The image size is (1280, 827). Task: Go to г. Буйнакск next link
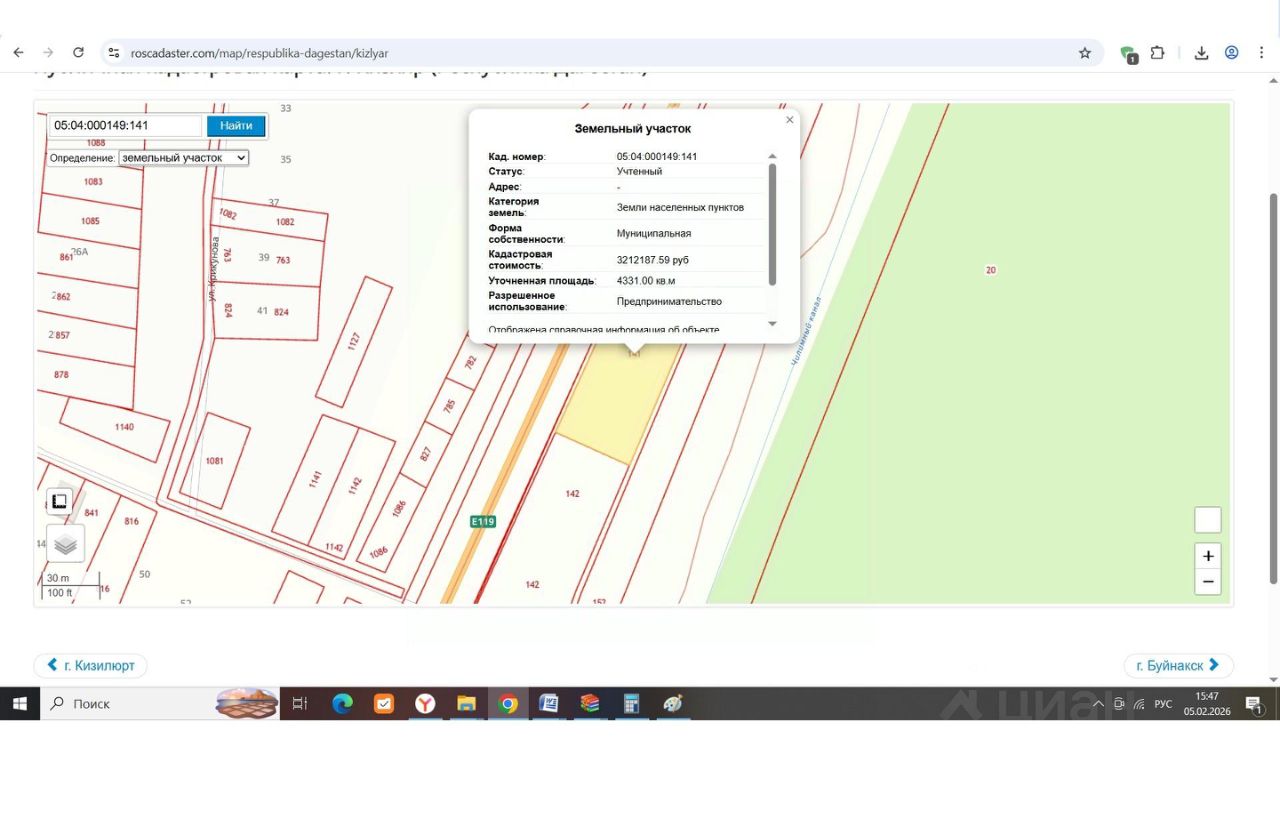(1179, 665)
